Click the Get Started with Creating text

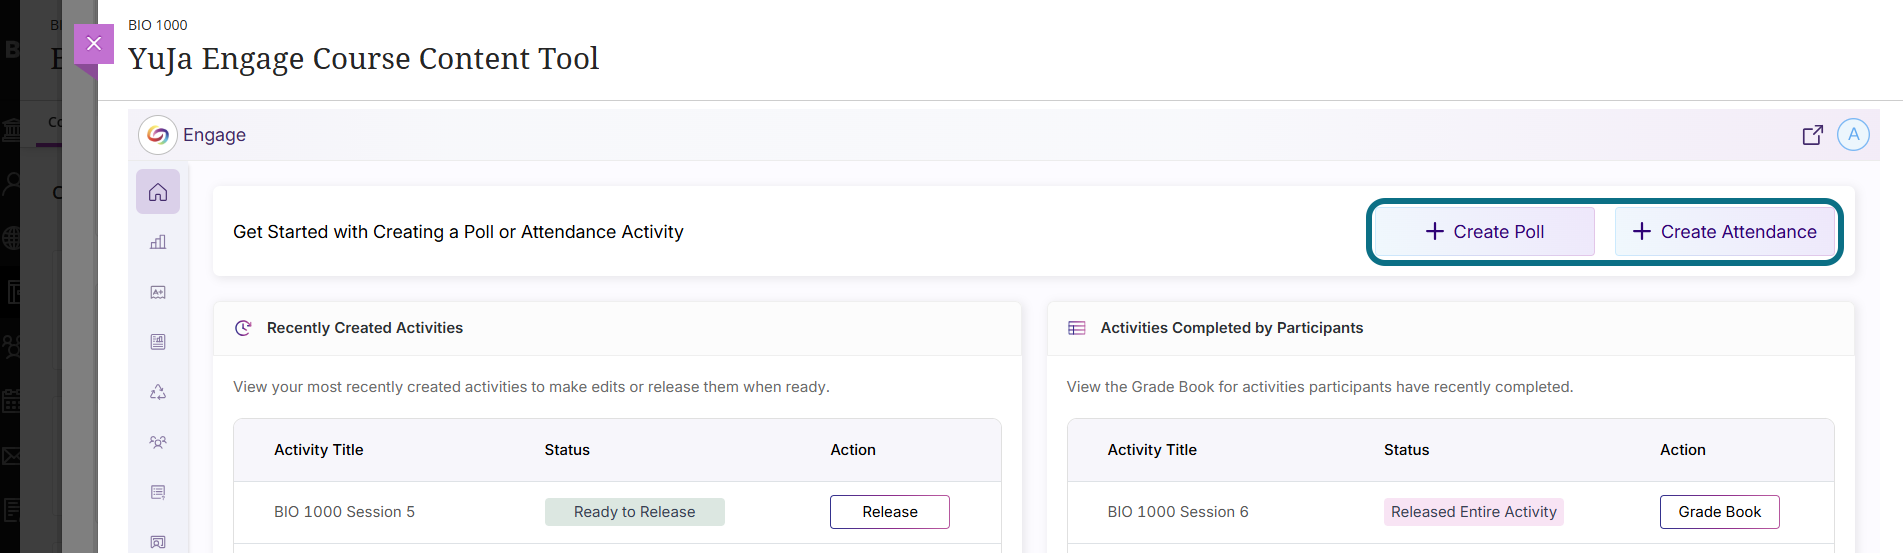[x=458, y=232]
